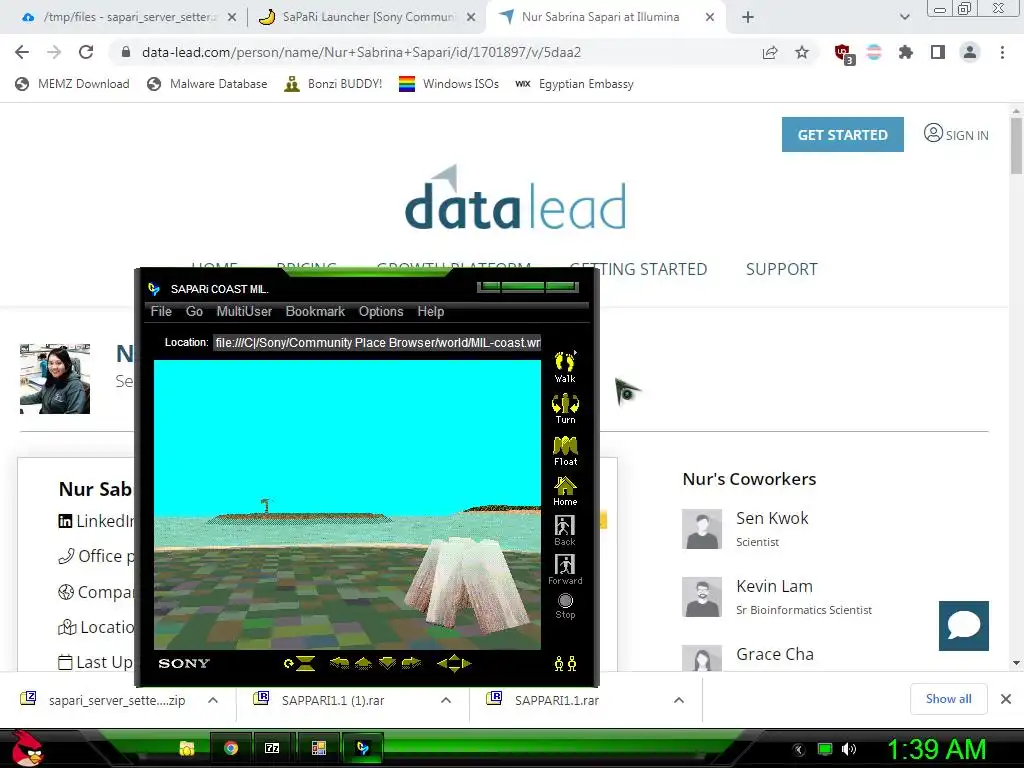Open Grace Cha coworker profile
1024x768 pixels.
(x=775, y=654)
